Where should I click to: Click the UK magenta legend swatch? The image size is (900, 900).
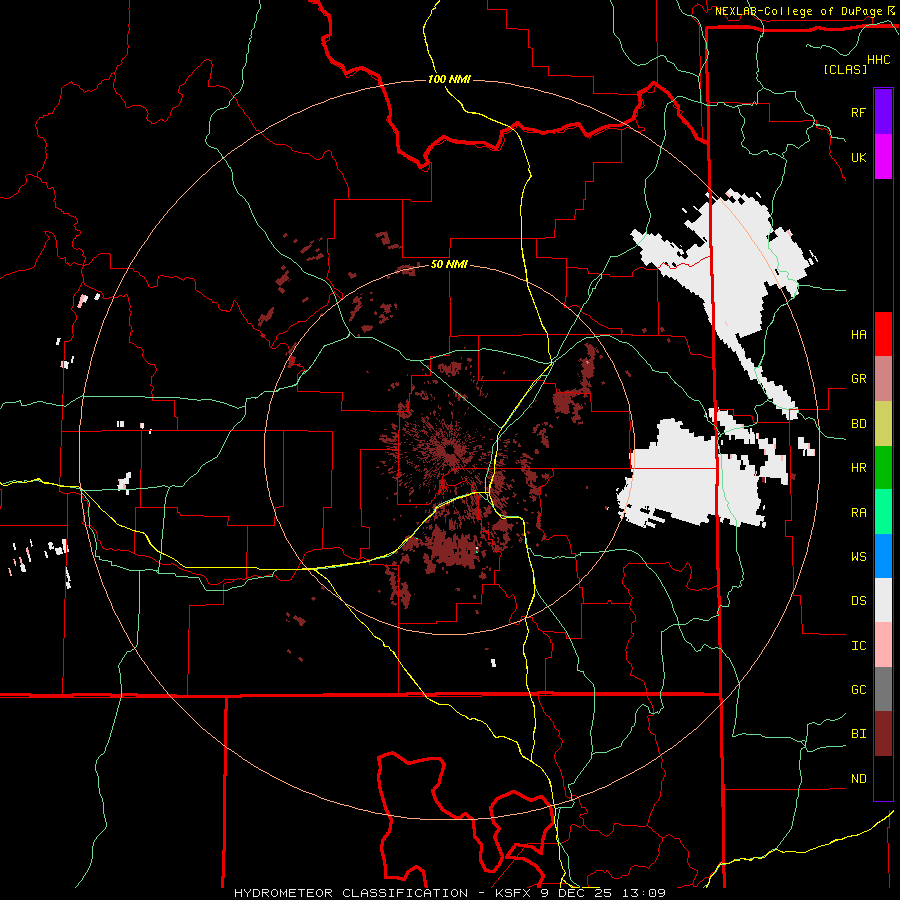[883, 157]
